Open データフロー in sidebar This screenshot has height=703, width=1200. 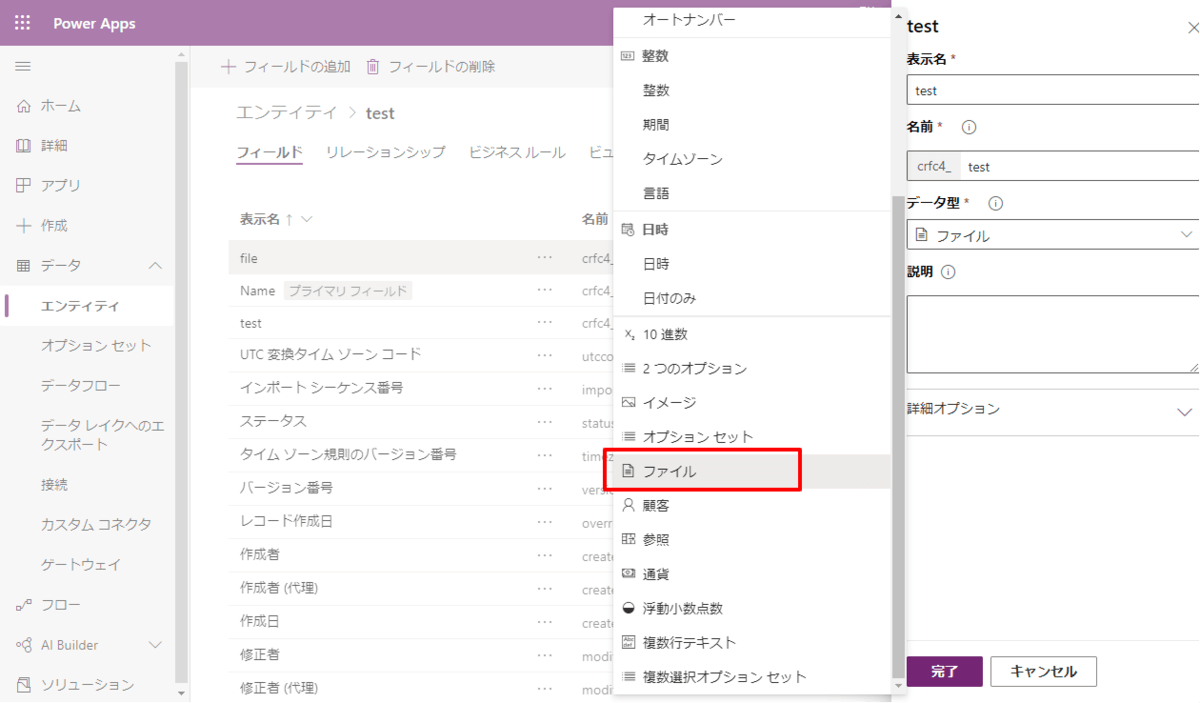coord(80,385)
